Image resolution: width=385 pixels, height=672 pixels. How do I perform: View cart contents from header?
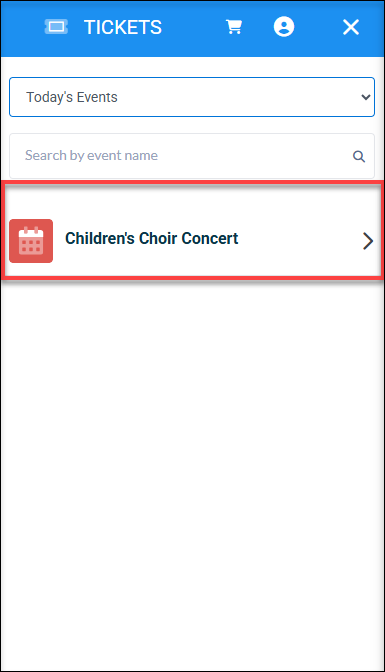coord(234,27)
